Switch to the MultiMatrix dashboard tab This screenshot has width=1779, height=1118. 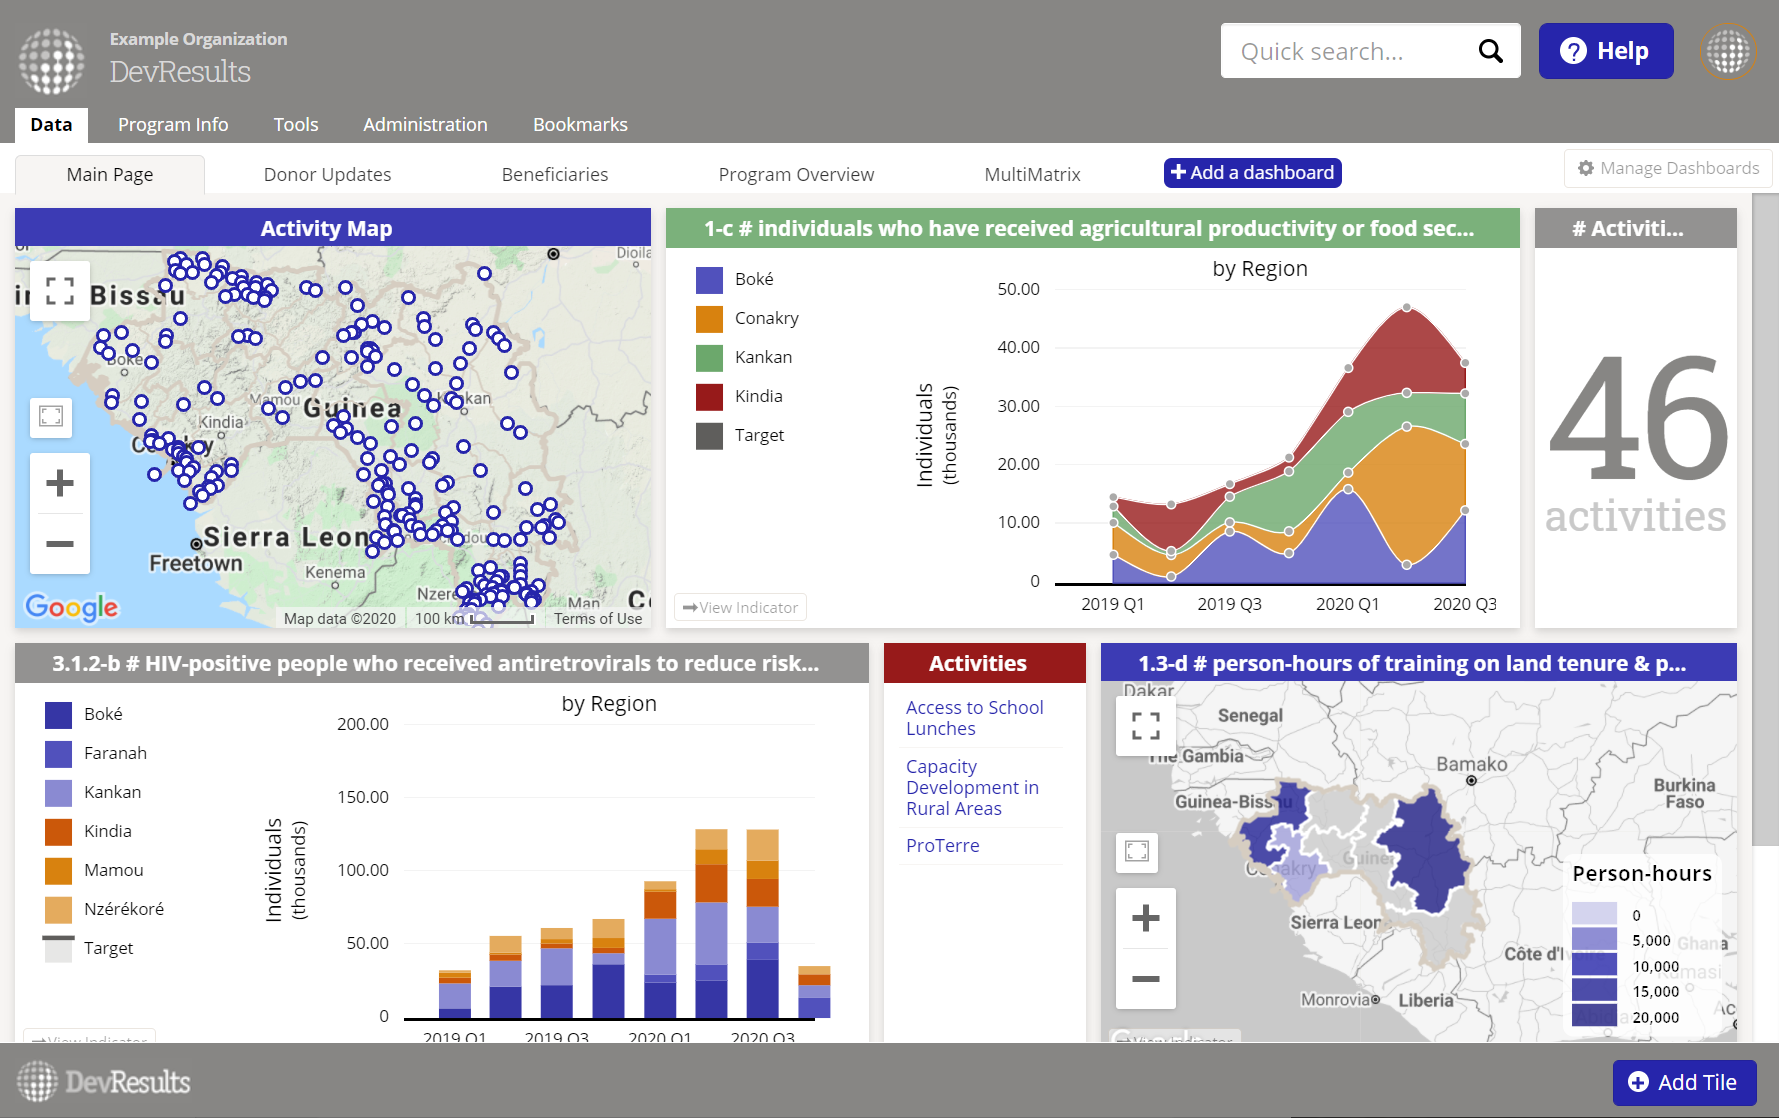1032,175
